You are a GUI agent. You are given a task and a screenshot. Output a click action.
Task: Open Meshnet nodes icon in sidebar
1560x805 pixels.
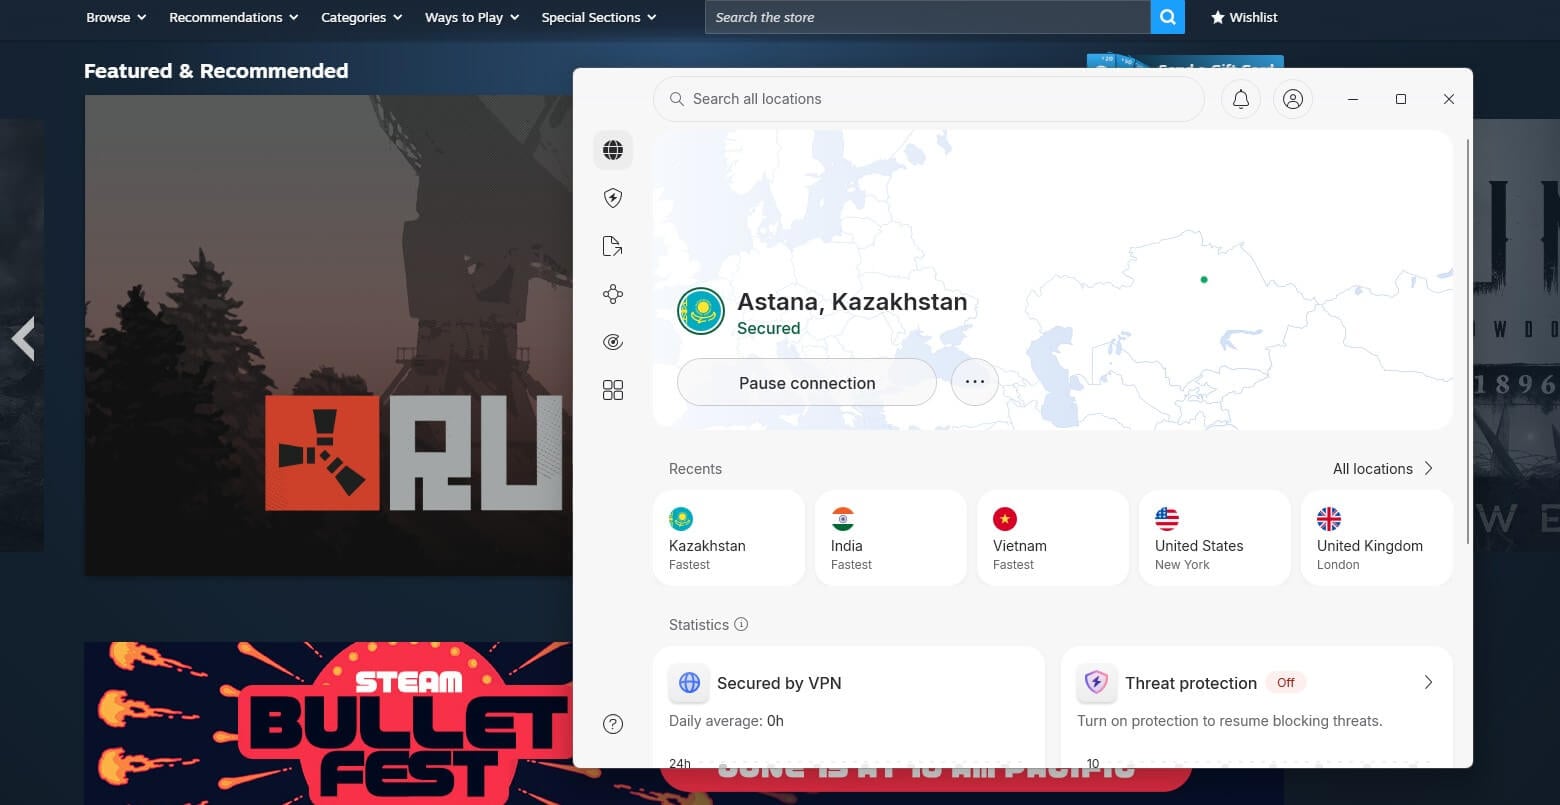pos(613,294)
